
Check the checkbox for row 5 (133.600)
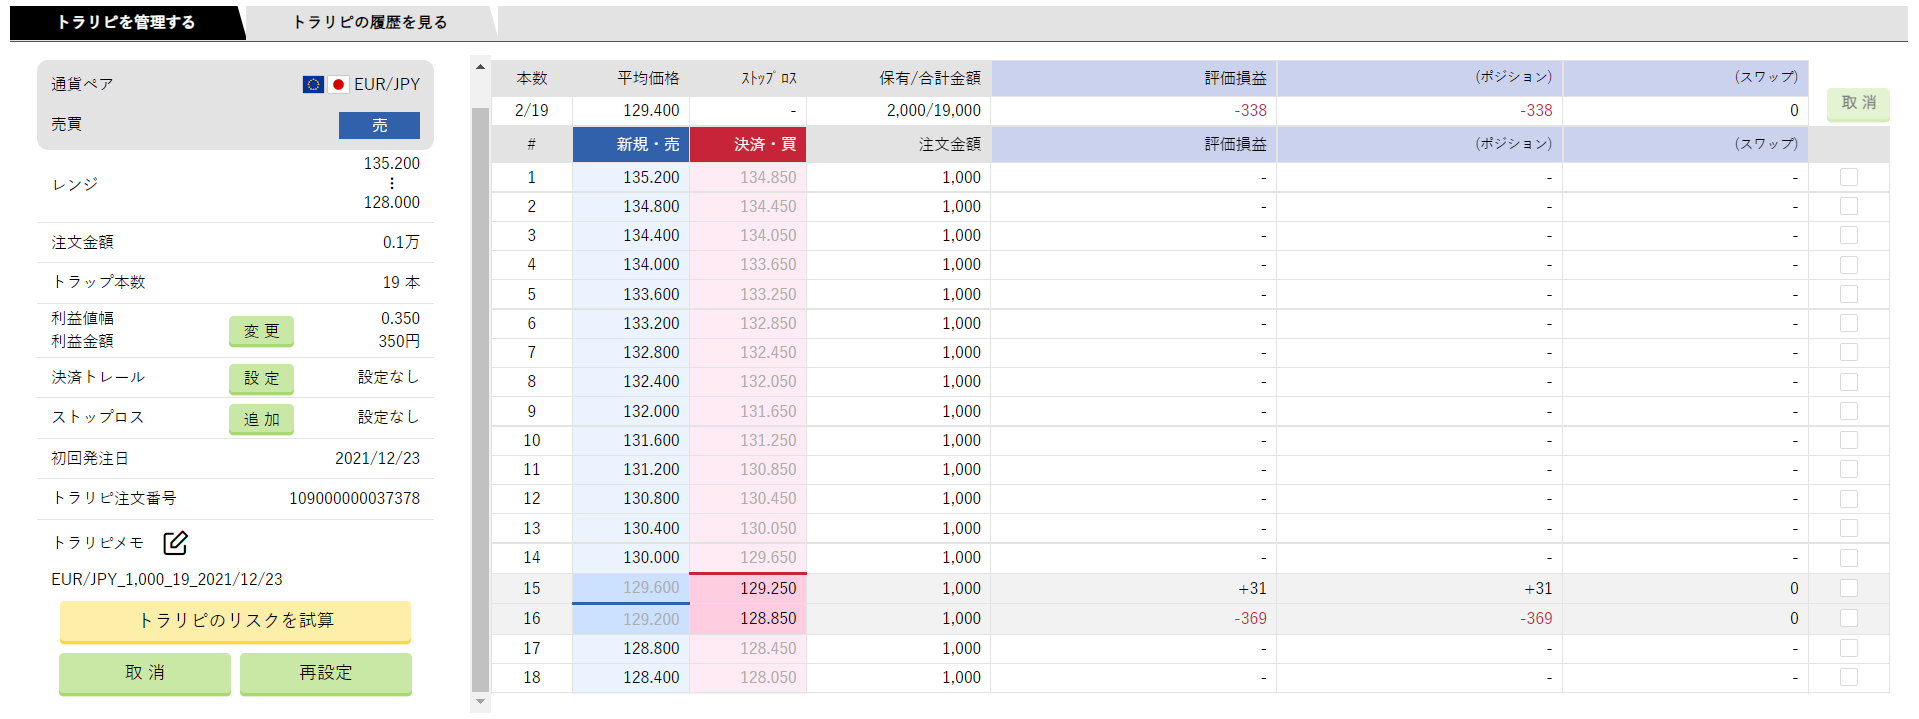pos(1849,294)
